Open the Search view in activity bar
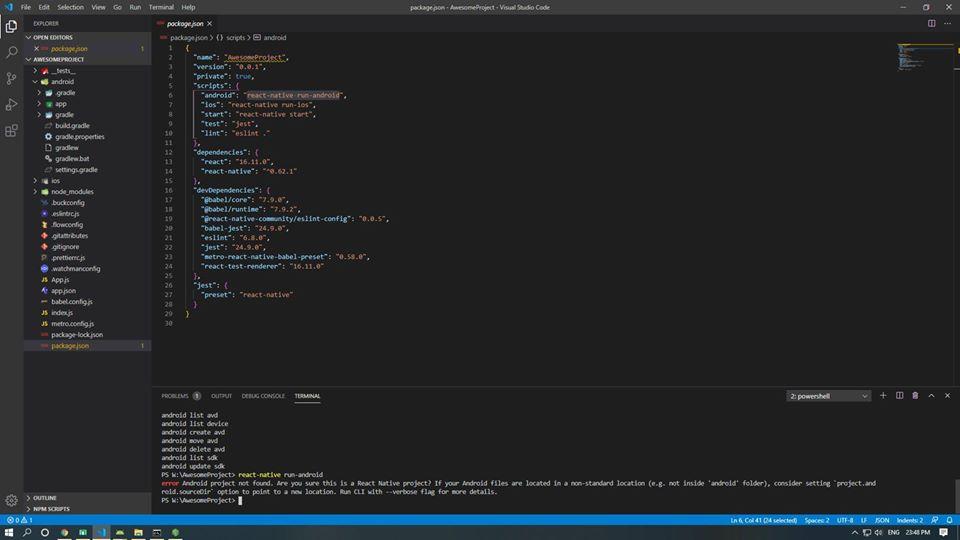 (x=12, y=52)
